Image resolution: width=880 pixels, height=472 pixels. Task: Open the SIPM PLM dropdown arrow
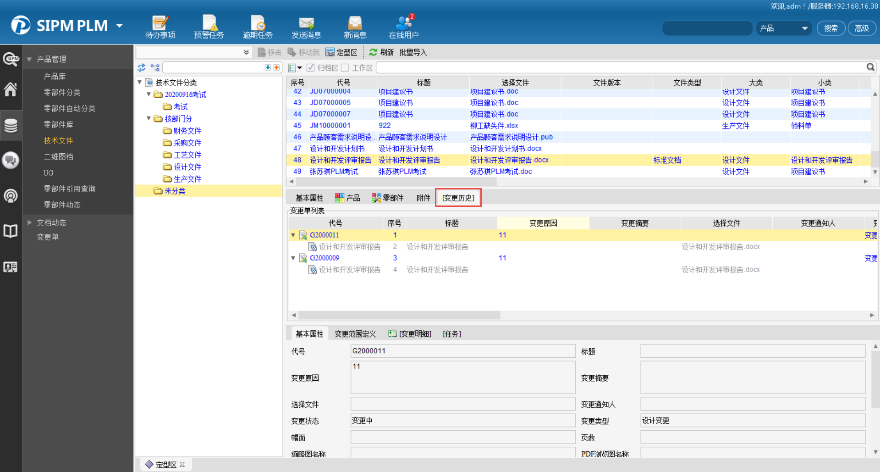click(120, 25)
